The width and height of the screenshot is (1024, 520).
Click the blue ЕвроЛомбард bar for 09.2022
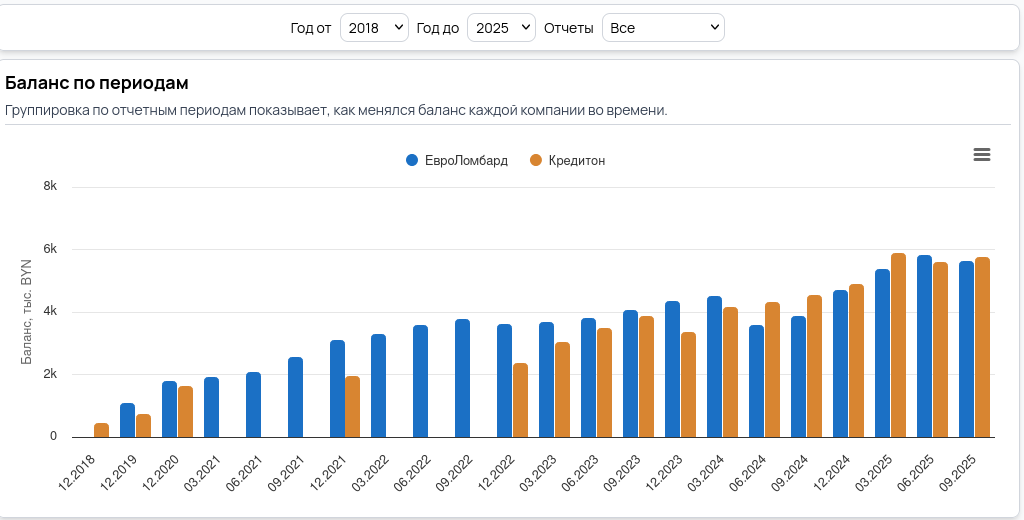(x=462, y=378)
